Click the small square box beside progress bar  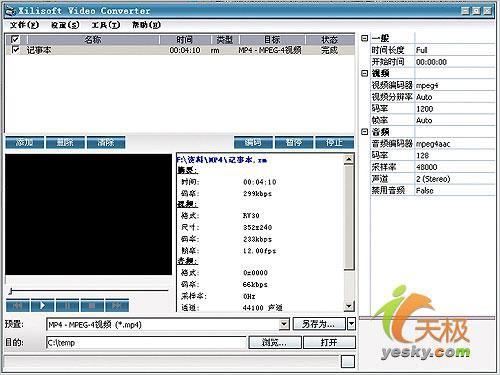(x=348, y=361)
